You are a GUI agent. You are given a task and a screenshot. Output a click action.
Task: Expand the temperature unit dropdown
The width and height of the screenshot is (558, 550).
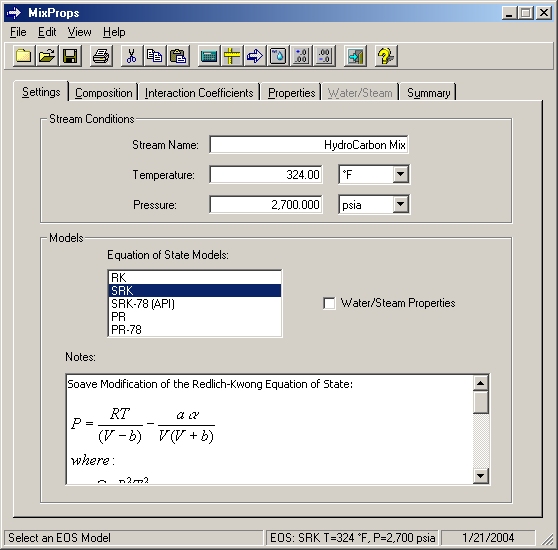[x=400, y=174]
